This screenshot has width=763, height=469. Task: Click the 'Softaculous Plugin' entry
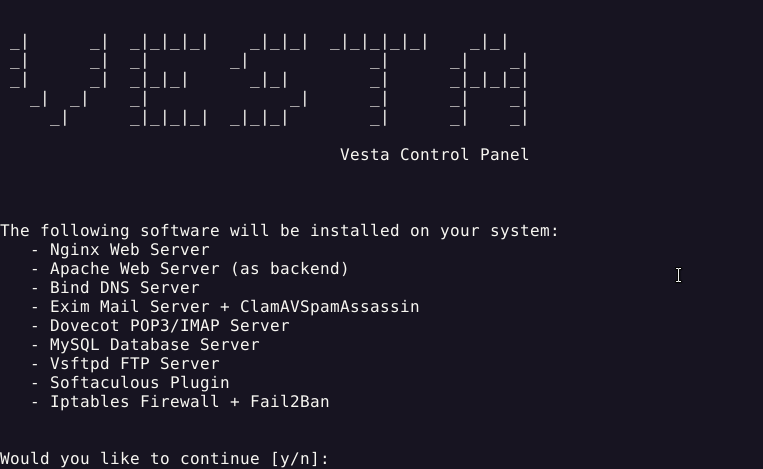tap(140, 382)
